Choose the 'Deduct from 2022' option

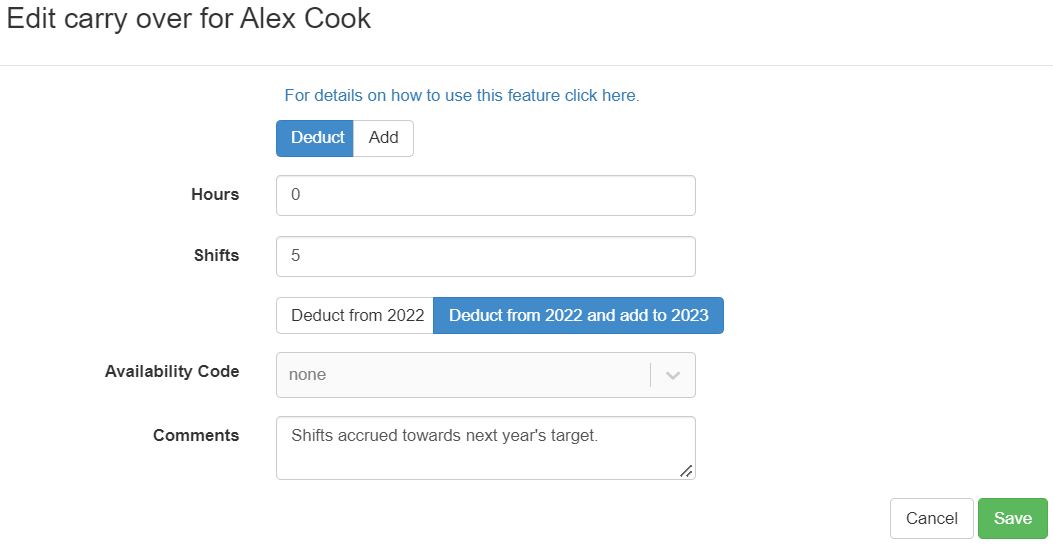point(356,315)
